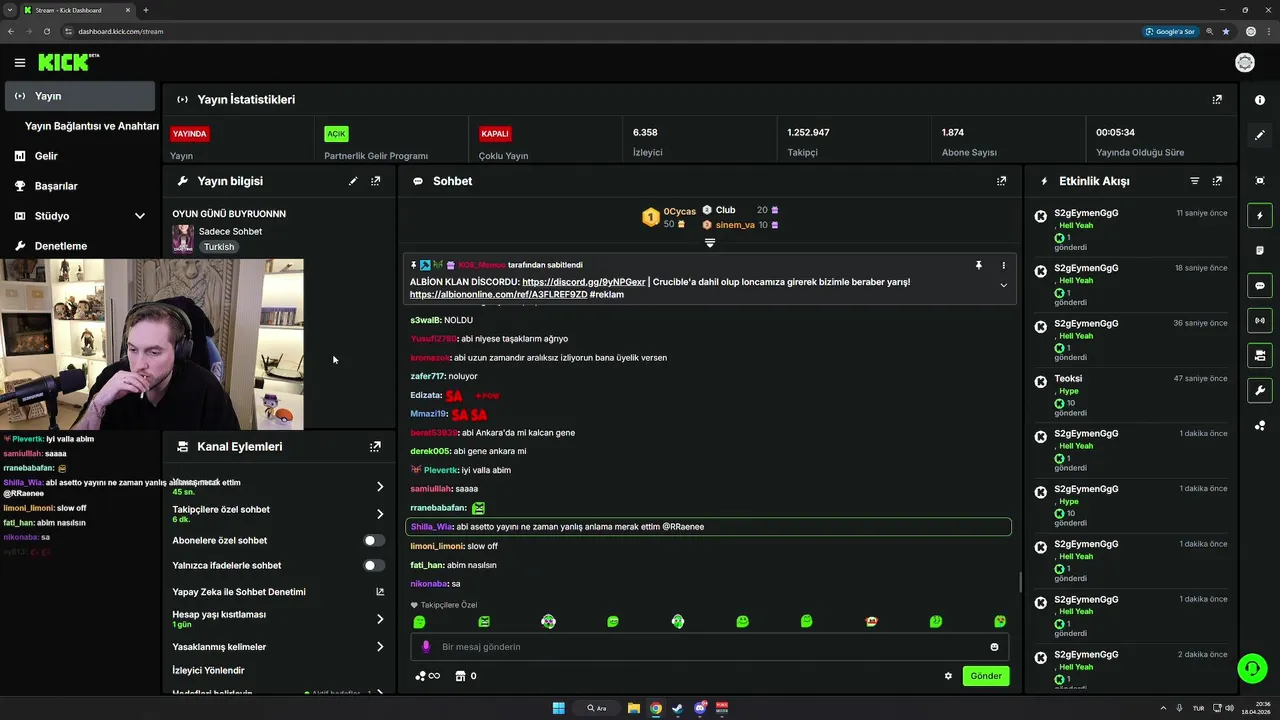This screenshot has height=720, width=1280.
Task: Open Steam from the Windows taskbar
Action: pos(677,708)
